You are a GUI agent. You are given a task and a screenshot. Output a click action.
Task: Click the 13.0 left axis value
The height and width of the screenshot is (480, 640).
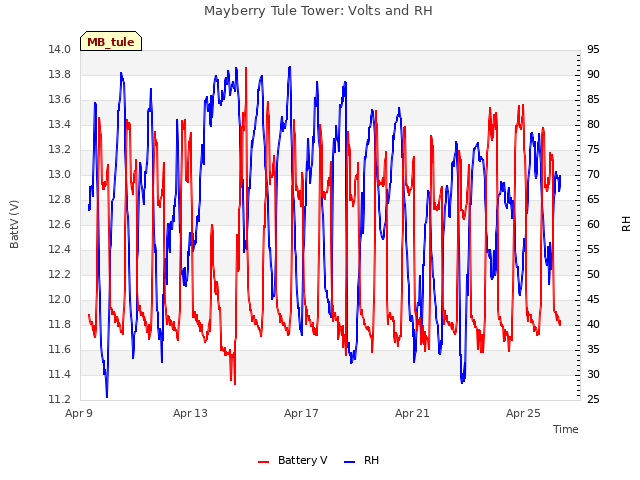60,175
